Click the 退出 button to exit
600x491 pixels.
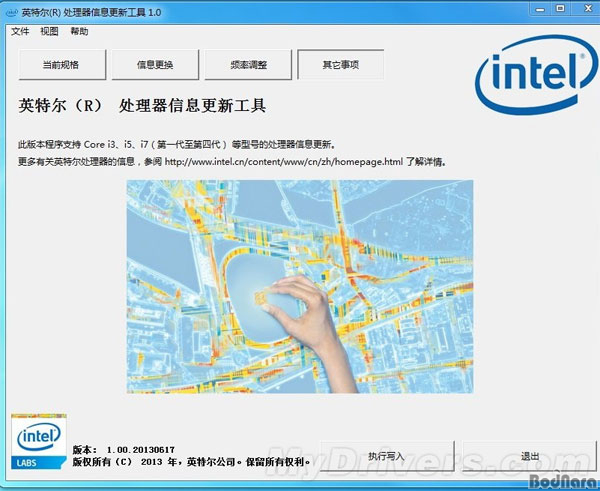(529, 456)
